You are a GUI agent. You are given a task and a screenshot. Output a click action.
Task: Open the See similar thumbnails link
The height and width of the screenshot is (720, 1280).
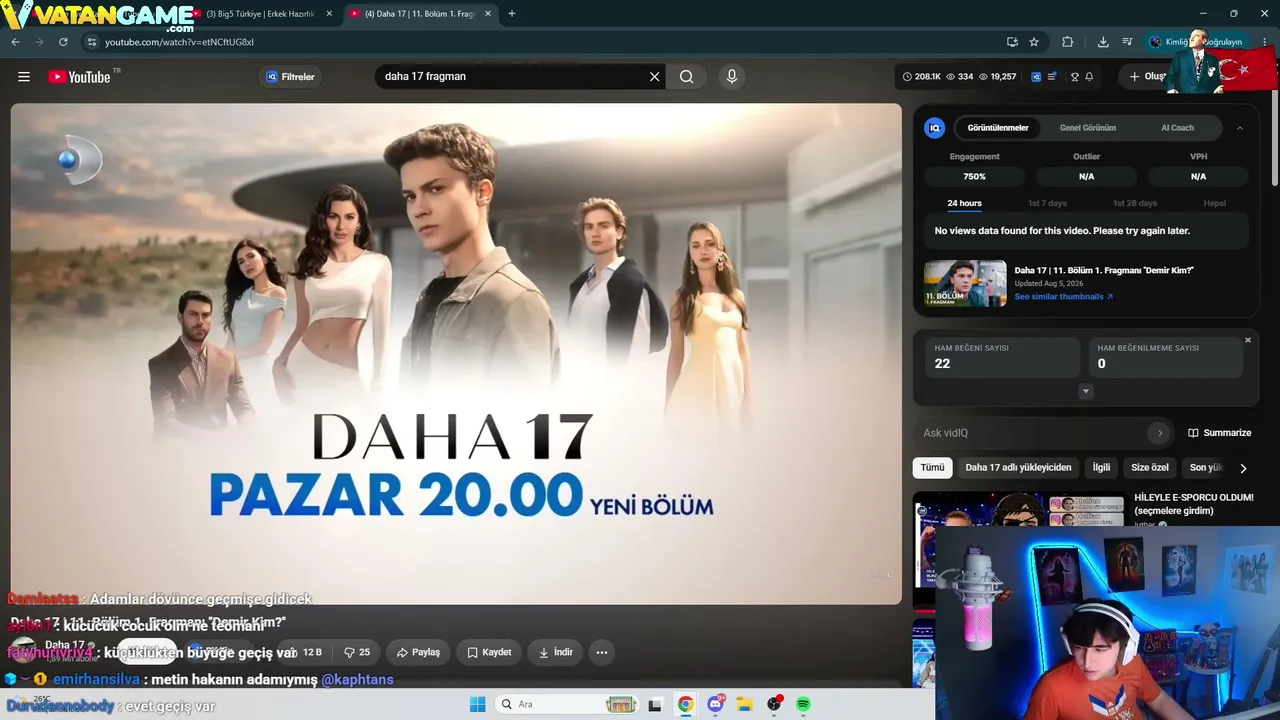point(1063,297)
